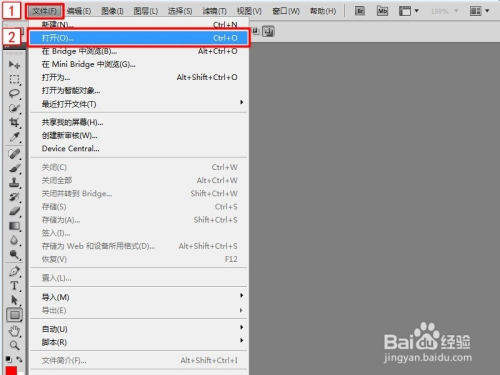Select the Rectangle shape tool

[x=14, y=315]
